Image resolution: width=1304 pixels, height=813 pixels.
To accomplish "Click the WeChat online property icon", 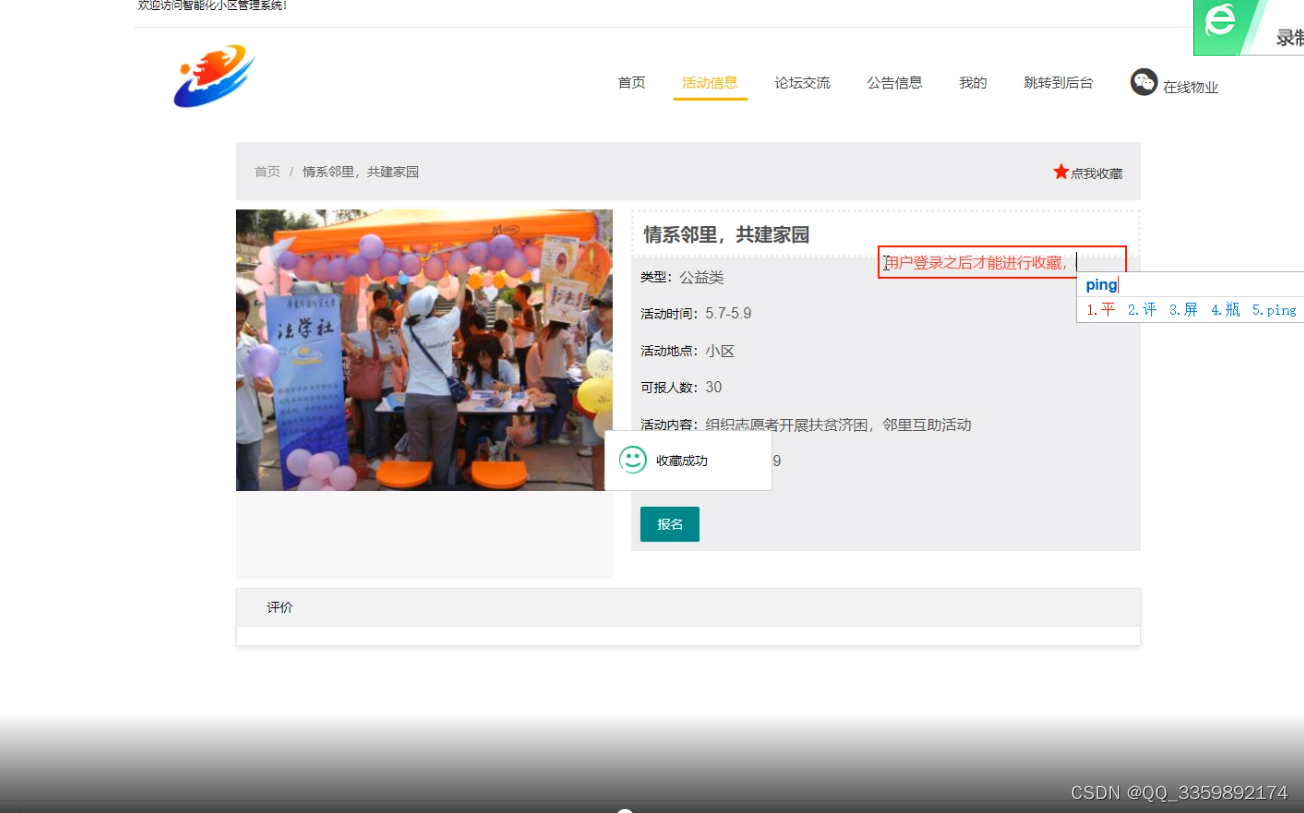I will pyautogui.click(x=1144, y=82).
